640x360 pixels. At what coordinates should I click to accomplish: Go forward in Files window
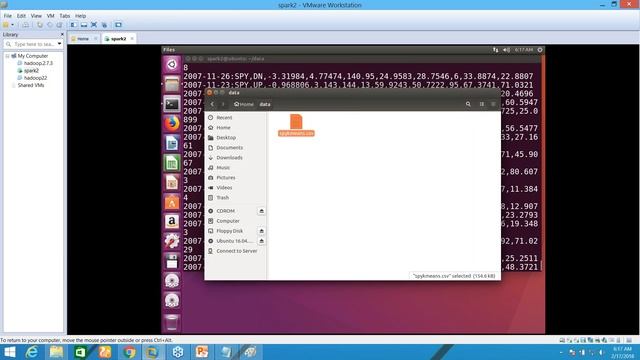(x=223, y=104)
